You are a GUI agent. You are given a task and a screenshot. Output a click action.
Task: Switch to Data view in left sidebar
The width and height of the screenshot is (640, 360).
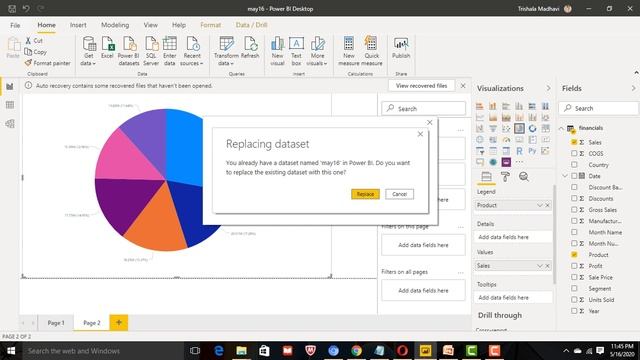click(10, 105)
